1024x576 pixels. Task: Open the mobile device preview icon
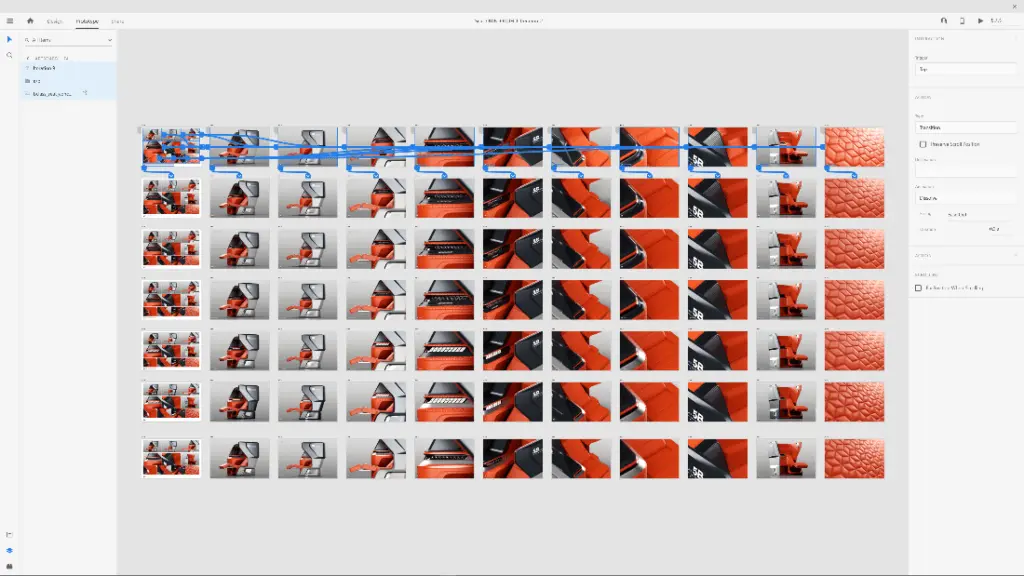pyautogui.click(x=962, y=21)
